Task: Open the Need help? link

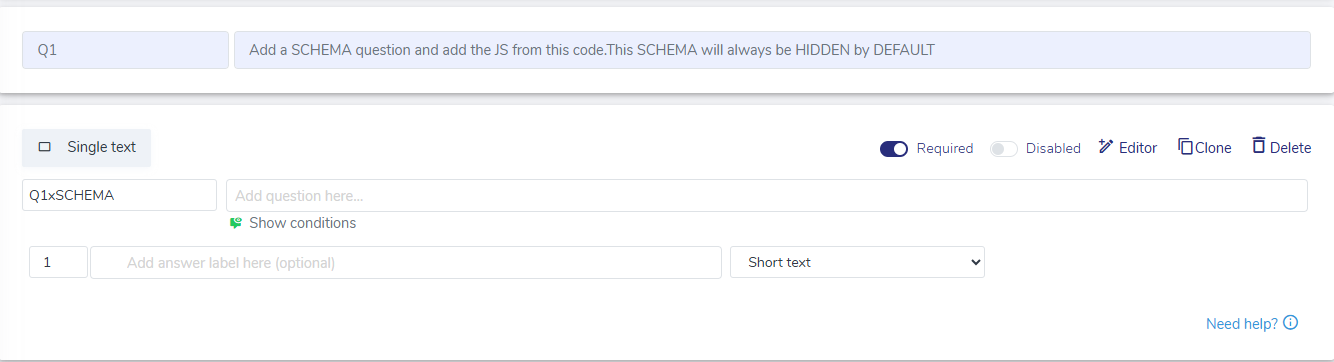Action: (x=1242, y=324)
